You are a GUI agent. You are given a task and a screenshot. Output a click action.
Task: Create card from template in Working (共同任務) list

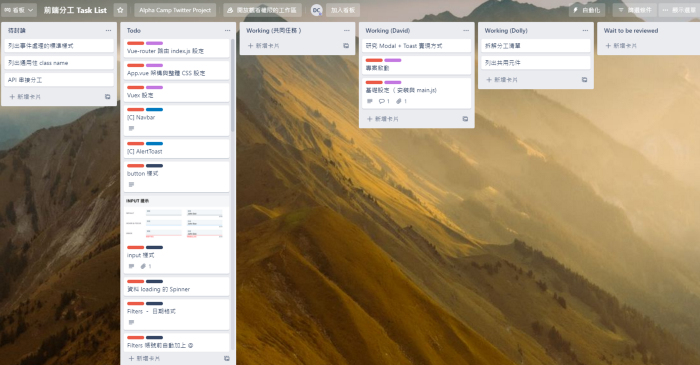pyautogui.click(x=346, y=46)
